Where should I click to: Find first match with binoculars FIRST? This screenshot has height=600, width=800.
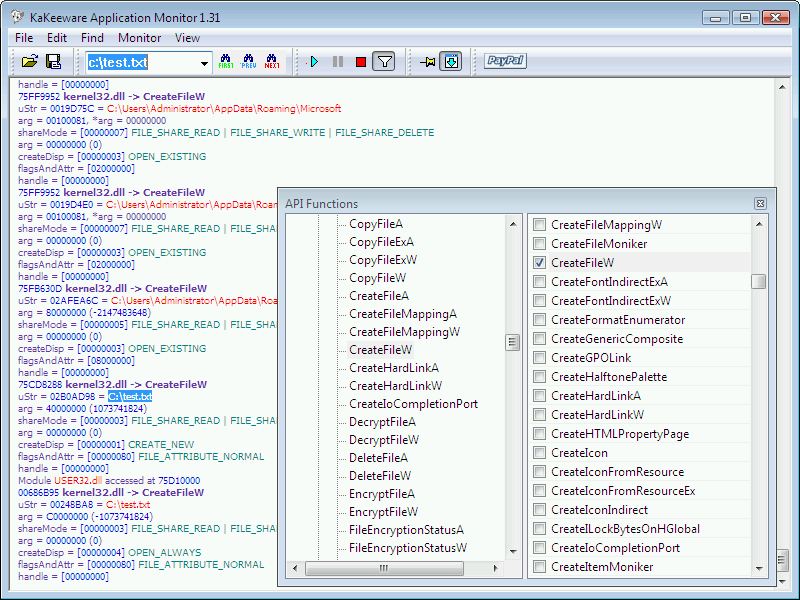click(226, 62)
